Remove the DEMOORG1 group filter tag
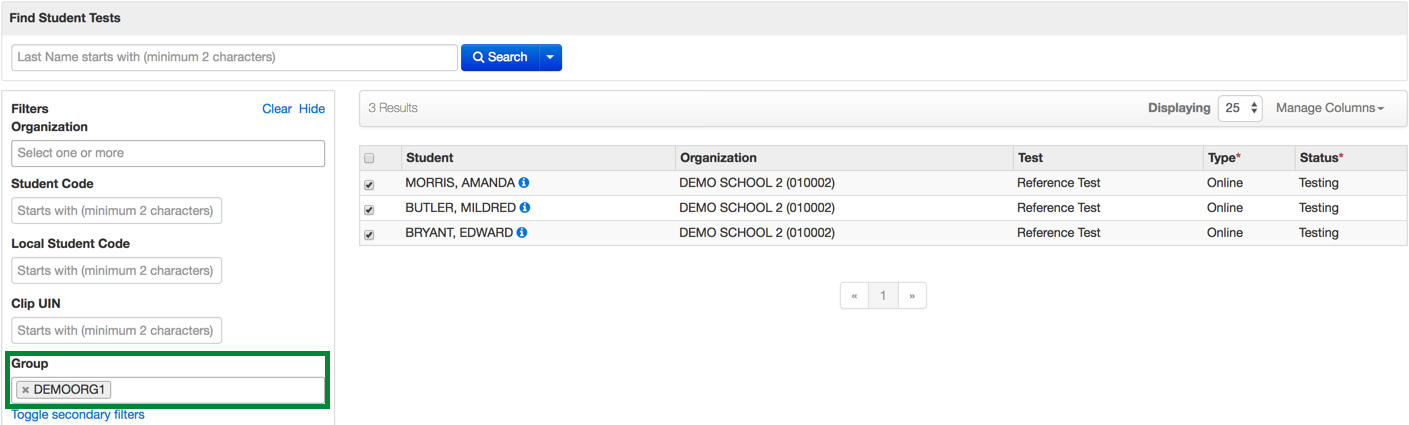Image resolution: width=1409 pixels, height=425 pixels. [25, 390]
